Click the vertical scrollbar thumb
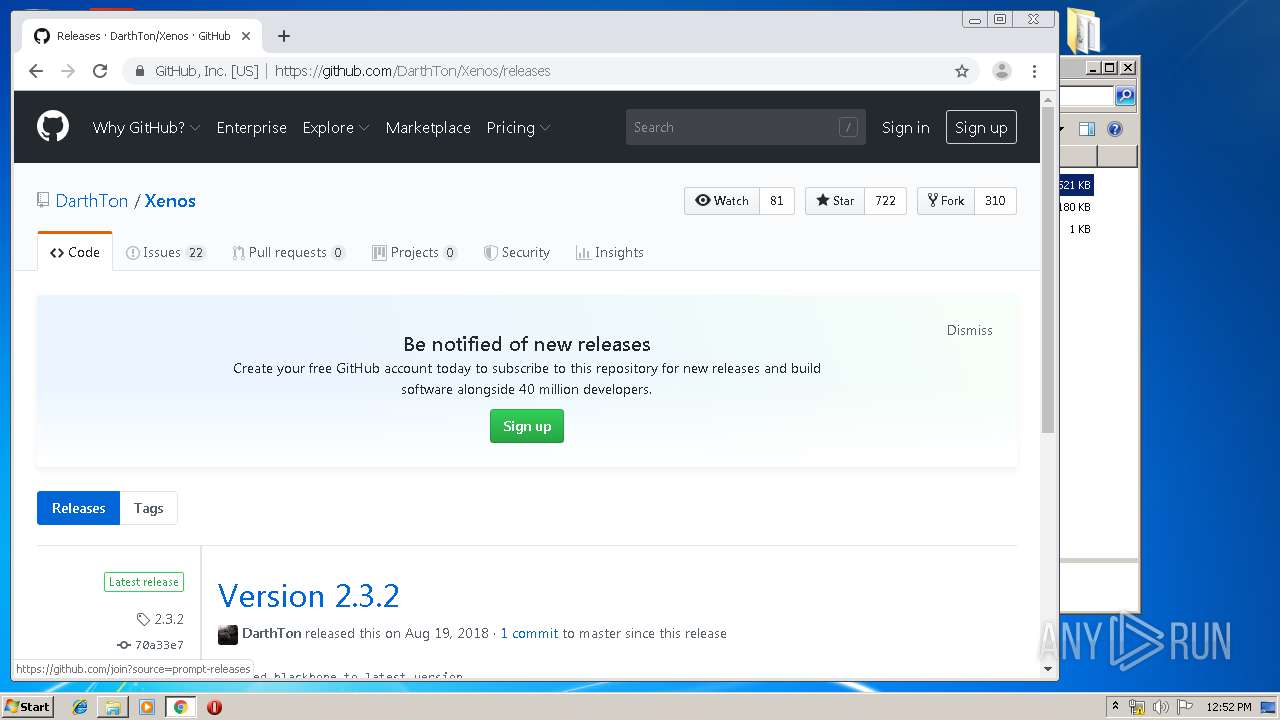 pos(1048,270)
